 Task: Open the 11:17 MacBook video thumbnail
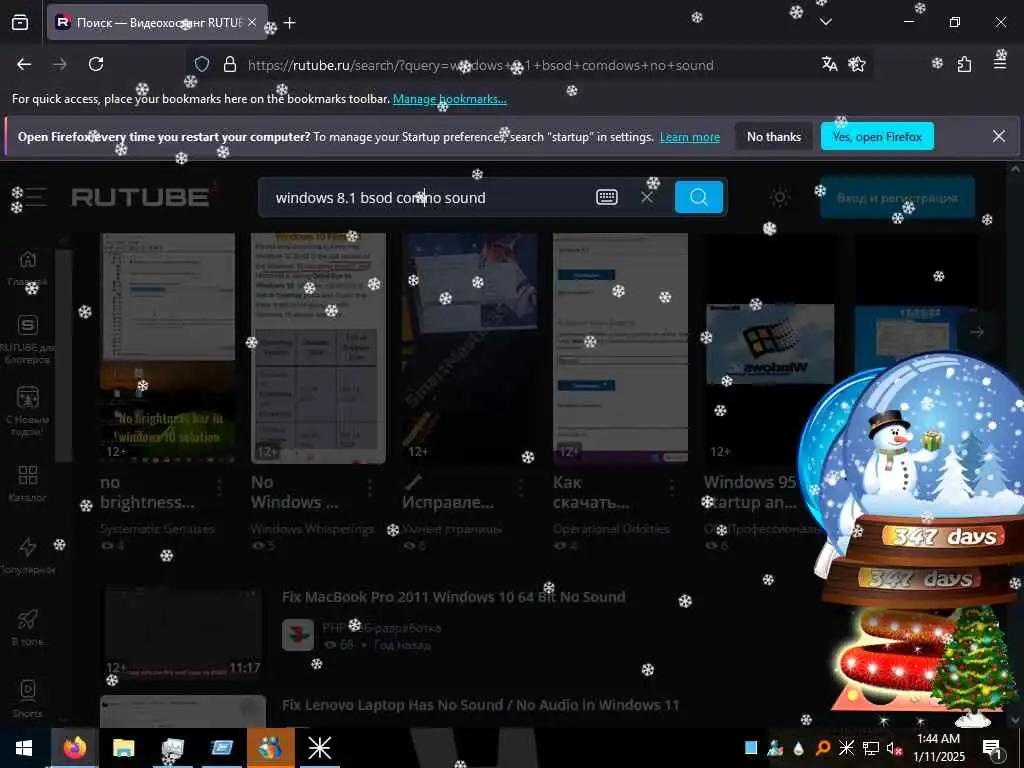click(x=184, y=633)
